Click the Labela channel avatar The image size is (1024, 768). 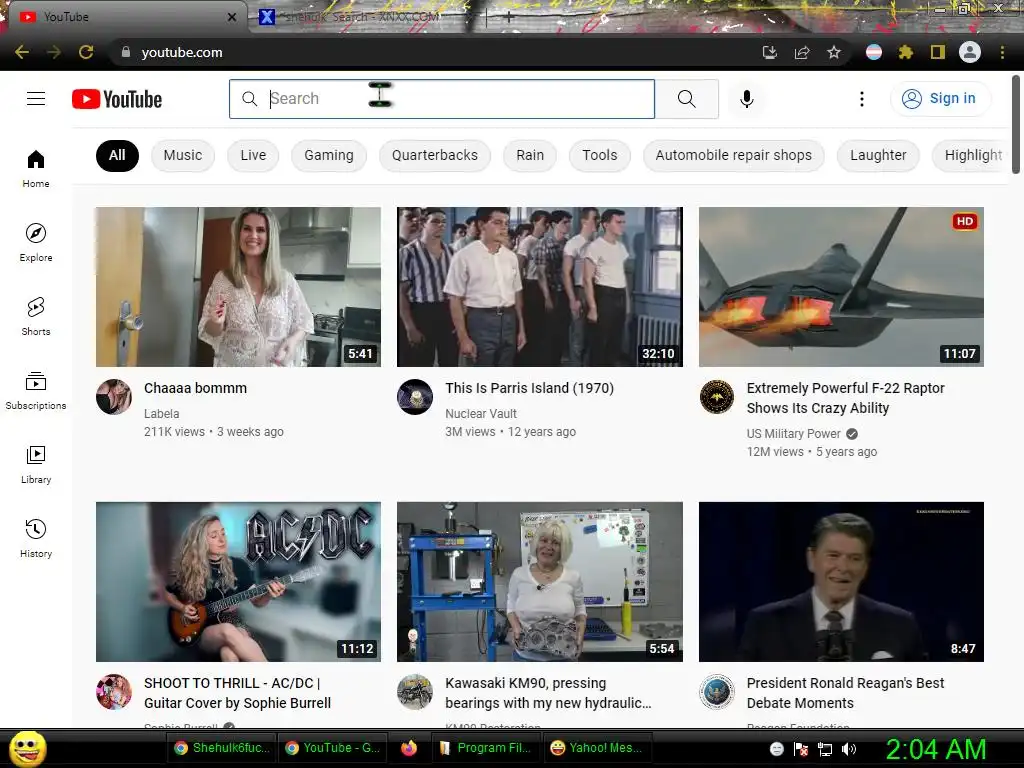click(114, 396)
